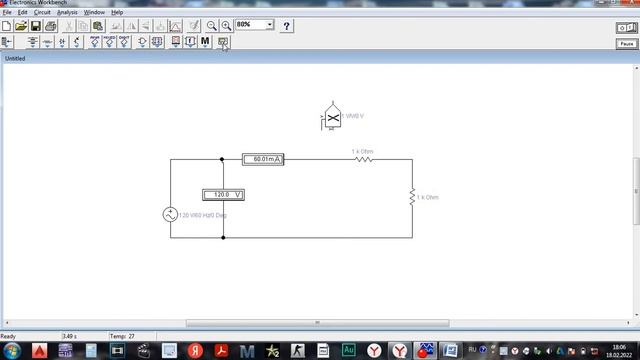Click the vertical scrollbar thumb
Viewport: 640px width, 360px height.
click(636, 191)
